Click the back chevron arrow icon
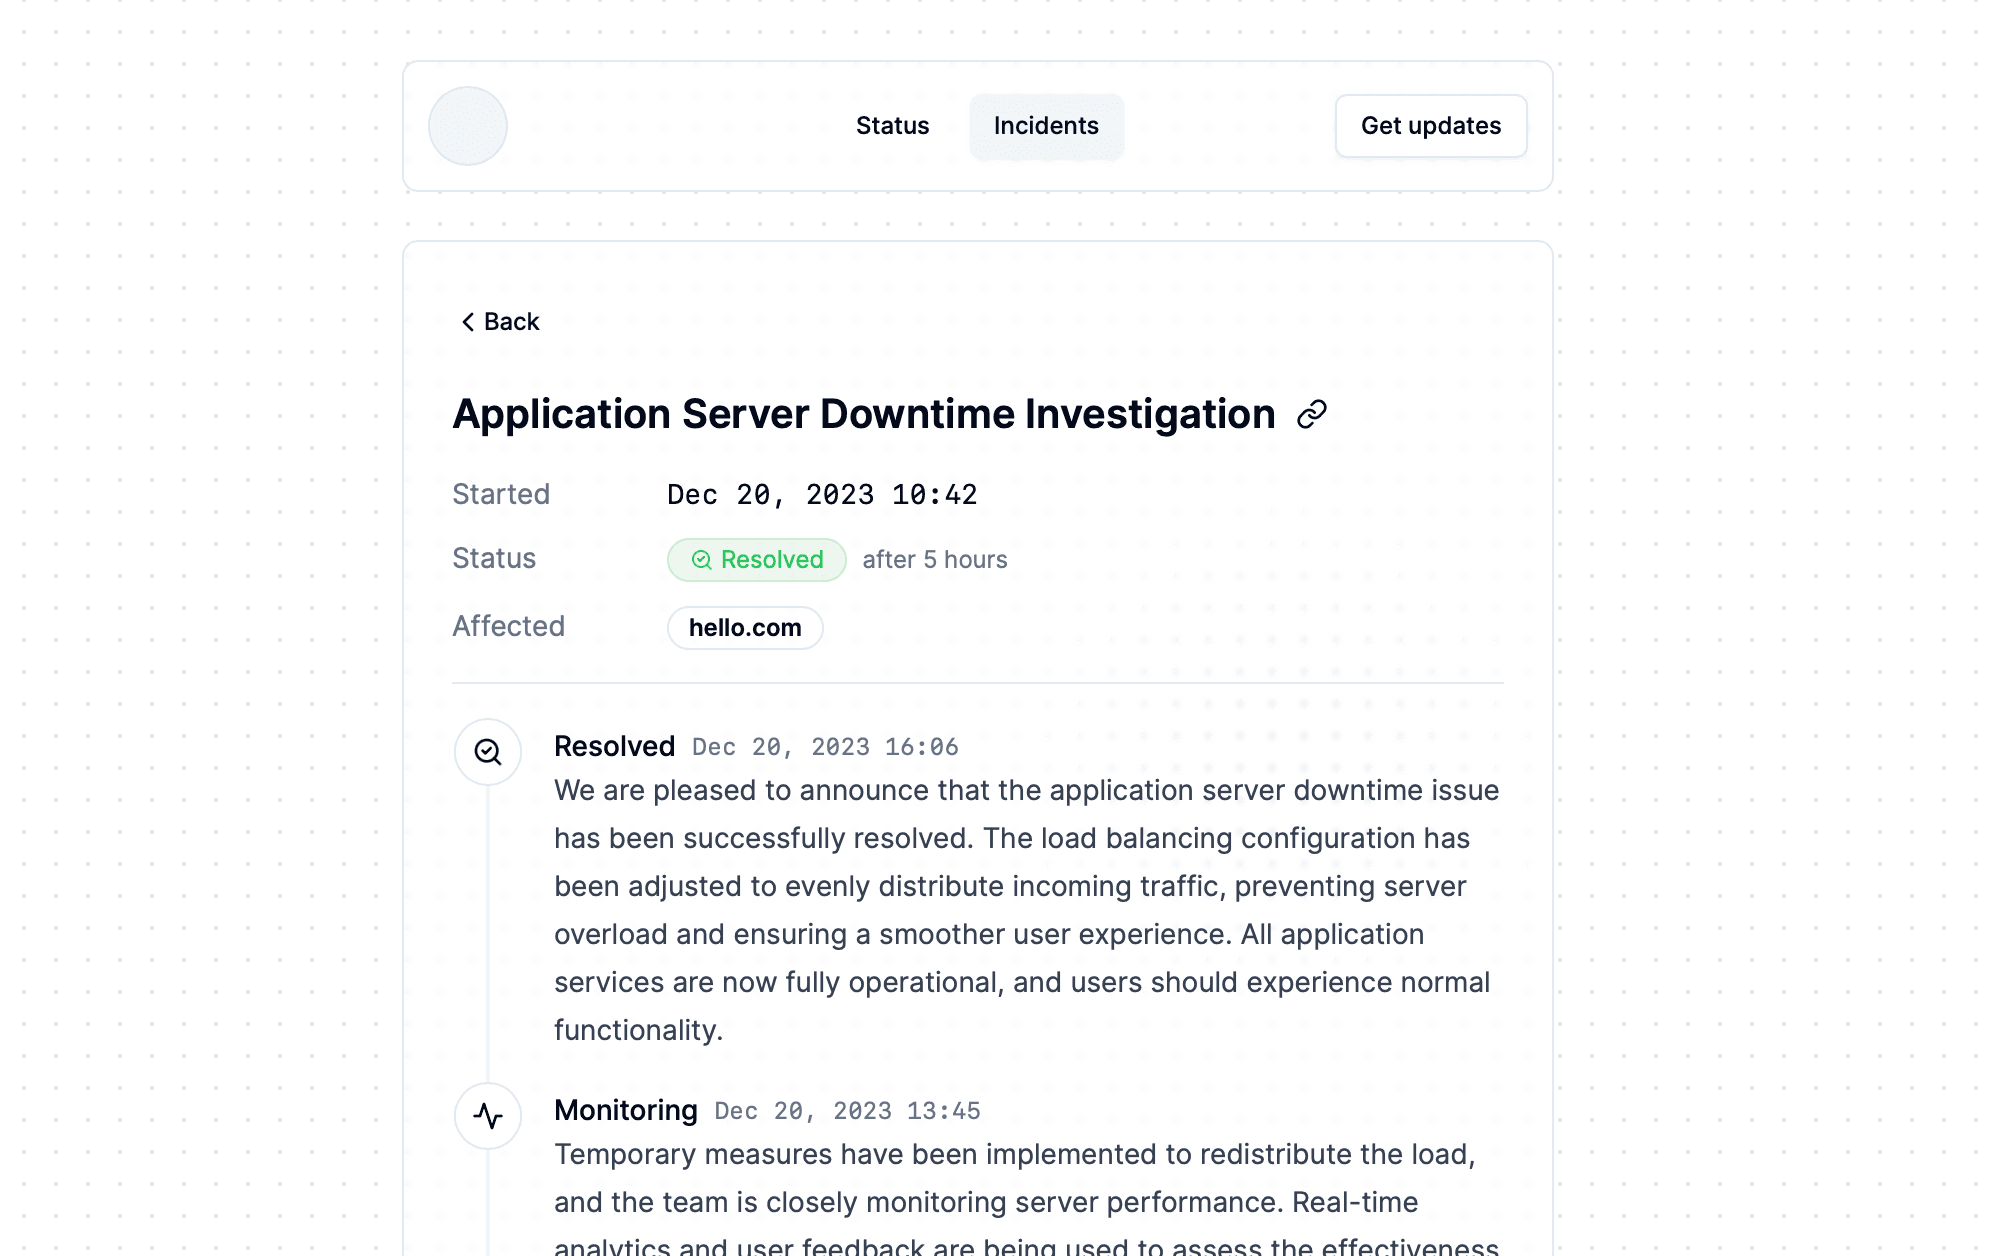The height and width of the screenshot is (1256, 2004). point(466,321)
